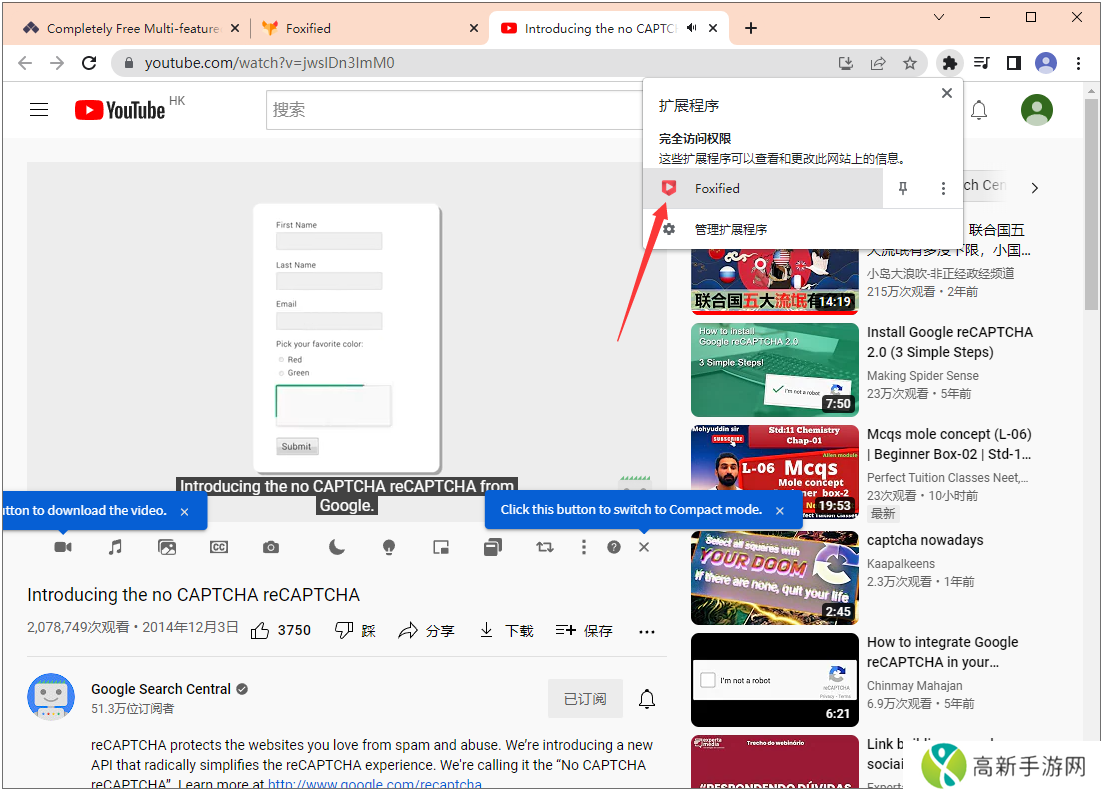Click the green color field in the form
Screen dimensions: 1103x791
tap(333, 404)
